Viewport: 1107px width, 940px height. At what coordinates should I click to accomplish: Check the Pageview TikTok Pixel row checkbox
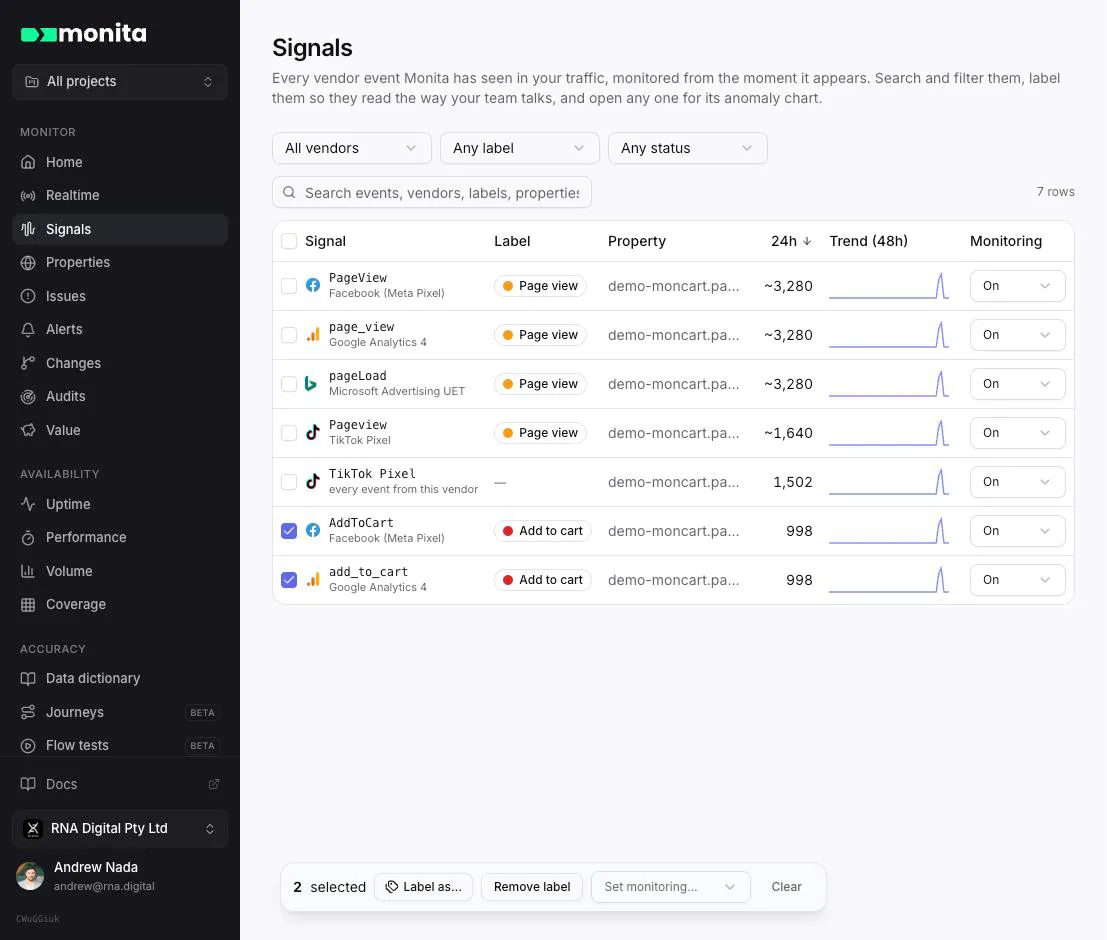(x=289, y=432)
